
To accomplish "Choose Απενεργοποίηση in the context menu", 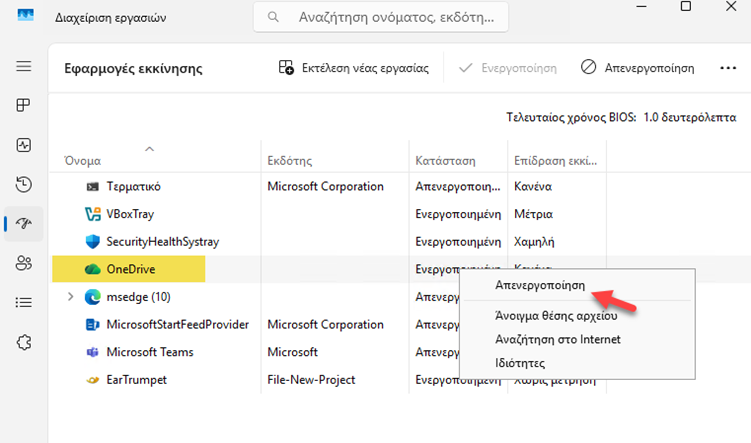I will click(x=540, y=286).
